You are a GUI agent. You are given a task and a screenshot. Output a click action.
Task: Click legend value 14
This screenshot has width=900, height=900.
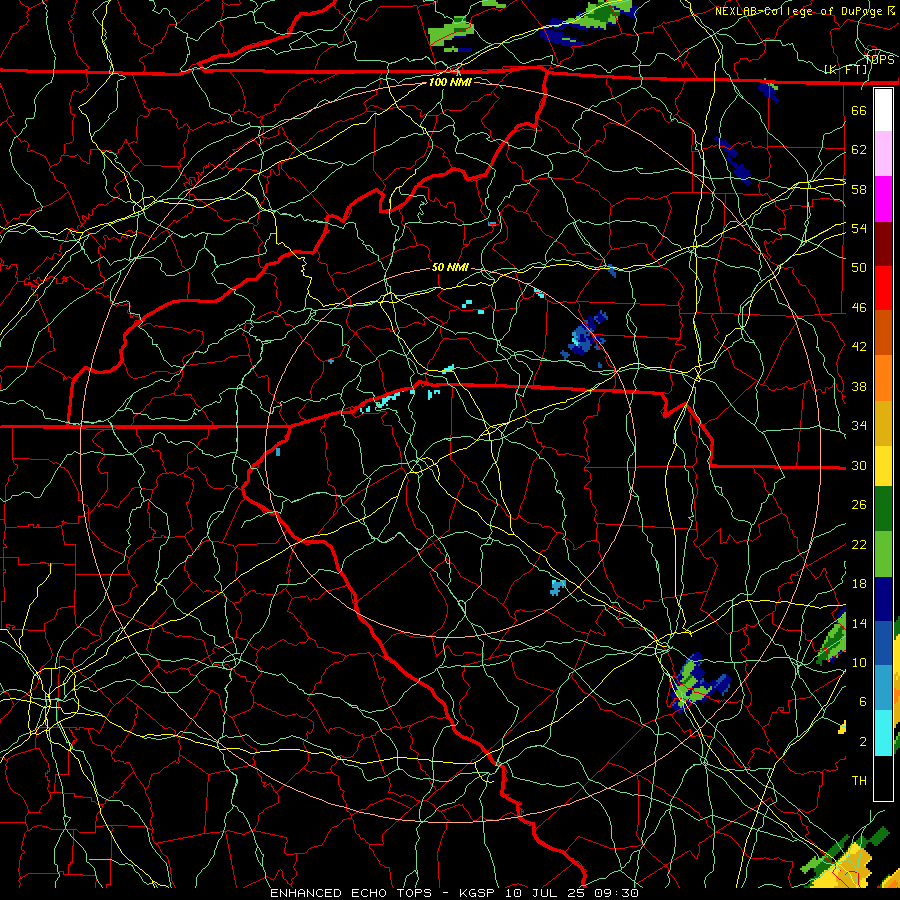click(859, 623)
